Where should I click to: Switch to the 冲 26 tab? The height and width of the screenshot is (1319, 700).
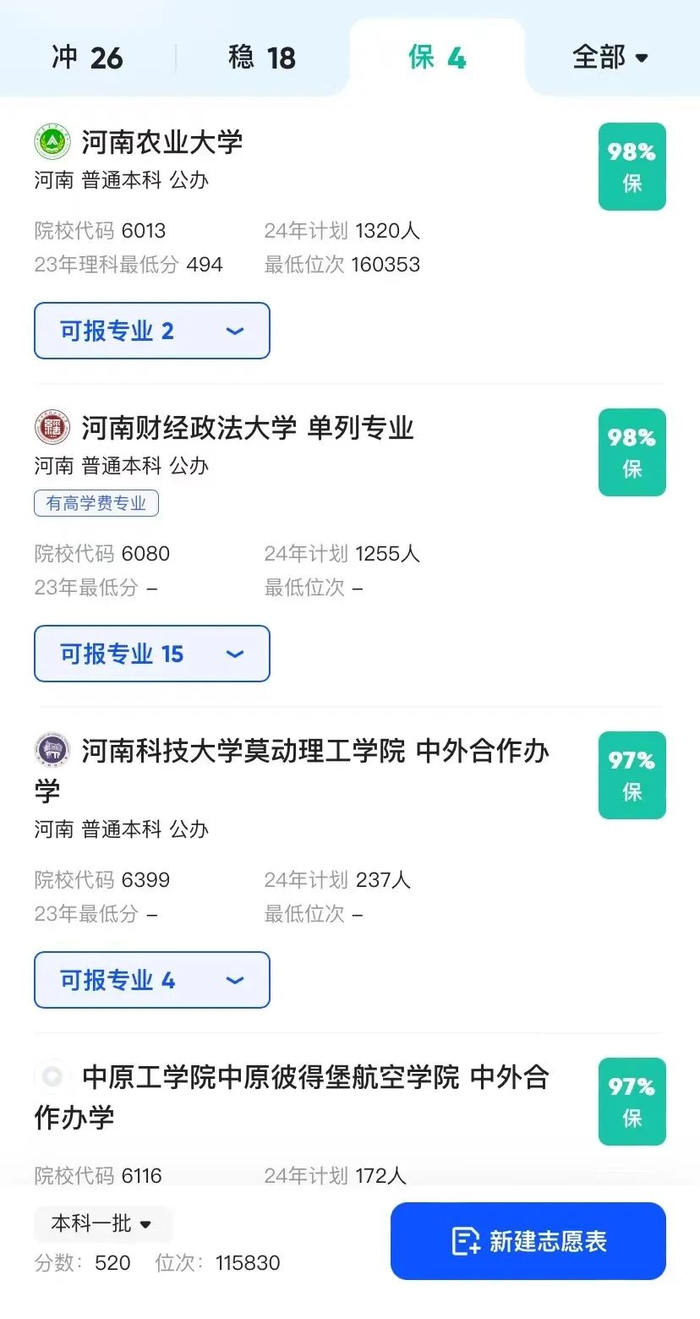(x=88, y=58)
